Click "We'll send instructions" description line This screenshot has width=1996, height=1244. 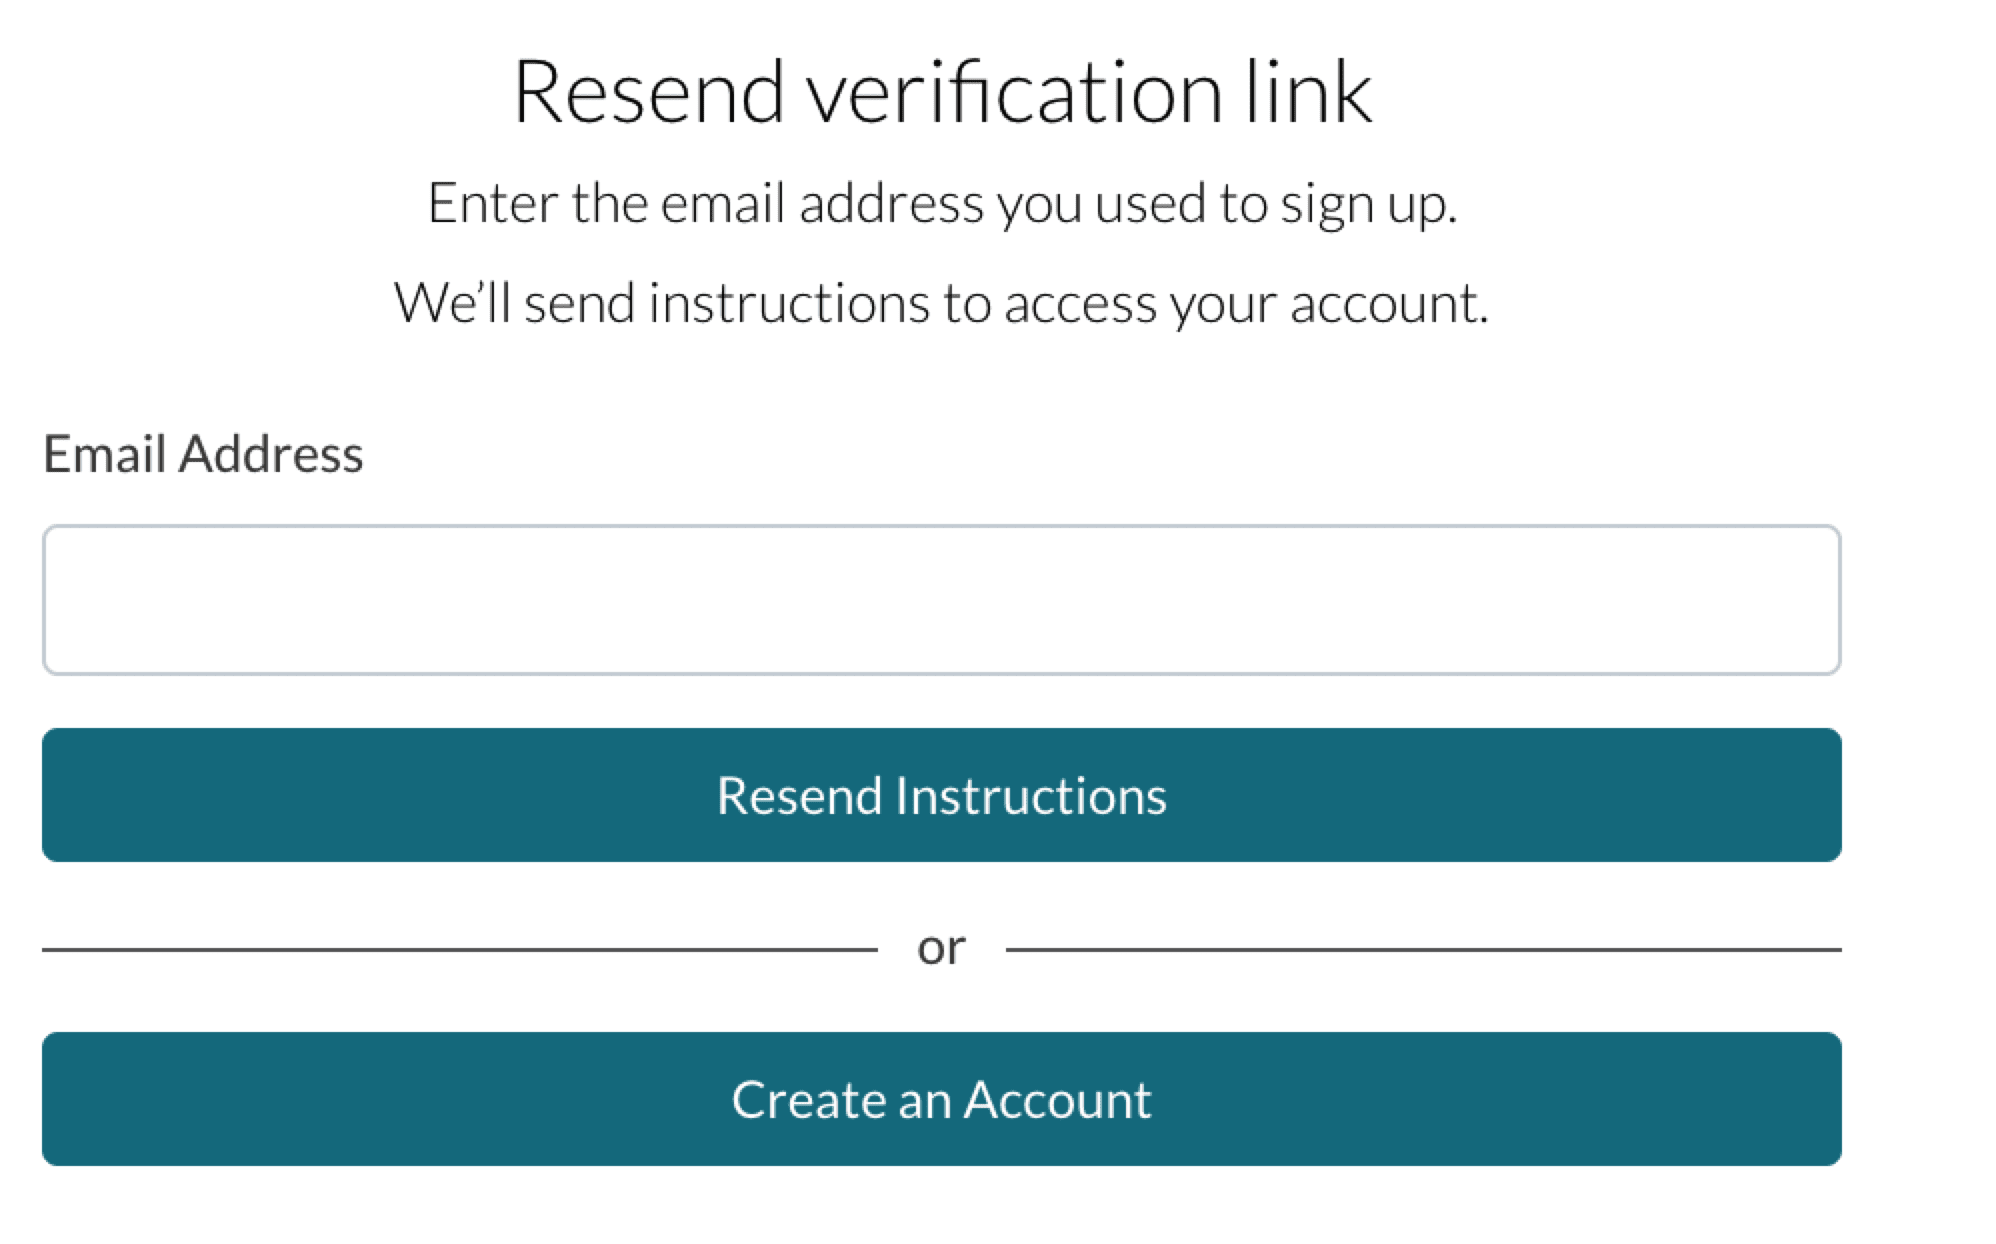(x=940, y=303)
